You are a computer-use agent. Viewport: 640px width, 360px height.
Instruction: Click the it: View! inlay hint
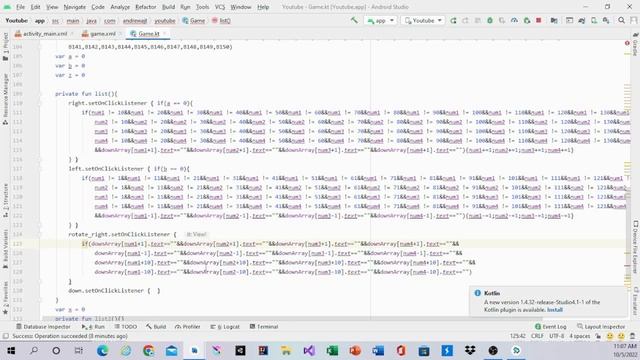[x=196, y=234]
